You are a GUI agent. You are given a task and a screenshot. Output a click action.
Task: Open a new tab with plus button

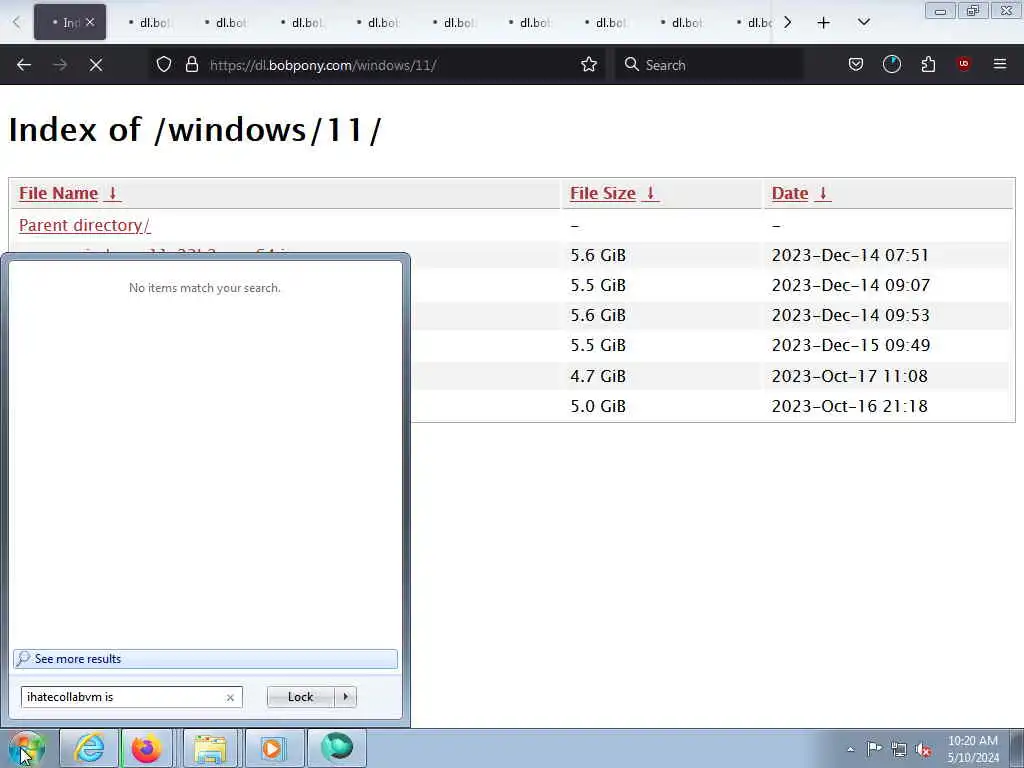(x=823, y=23)
